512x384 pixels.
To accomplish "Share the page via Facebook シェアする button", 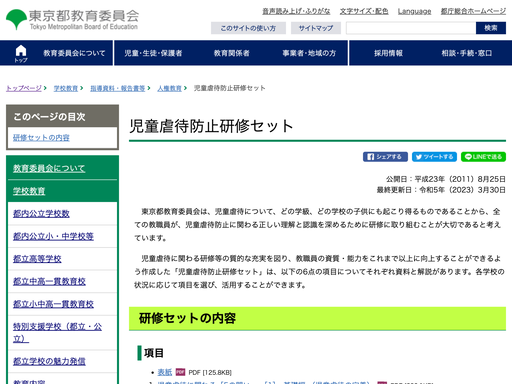I will [x=385, y=157].
